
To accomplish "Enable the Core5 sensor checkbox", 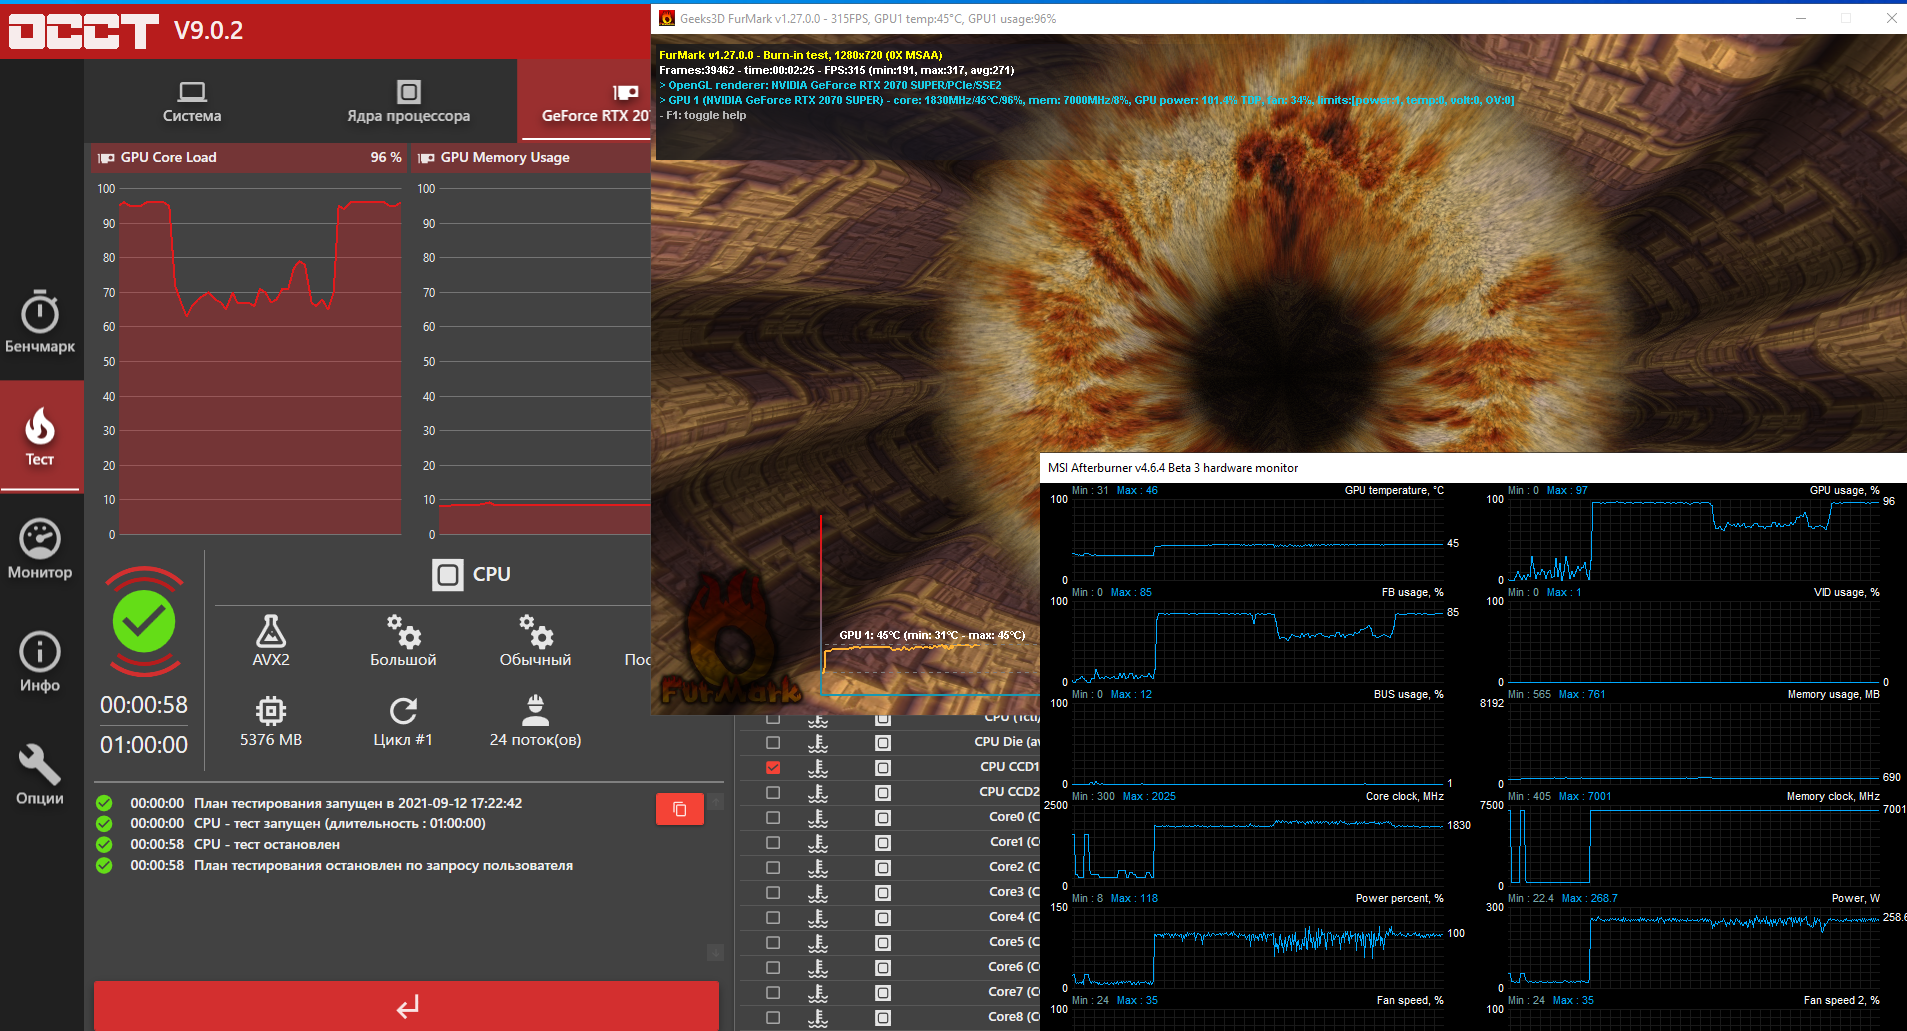I will coord(773,943).
